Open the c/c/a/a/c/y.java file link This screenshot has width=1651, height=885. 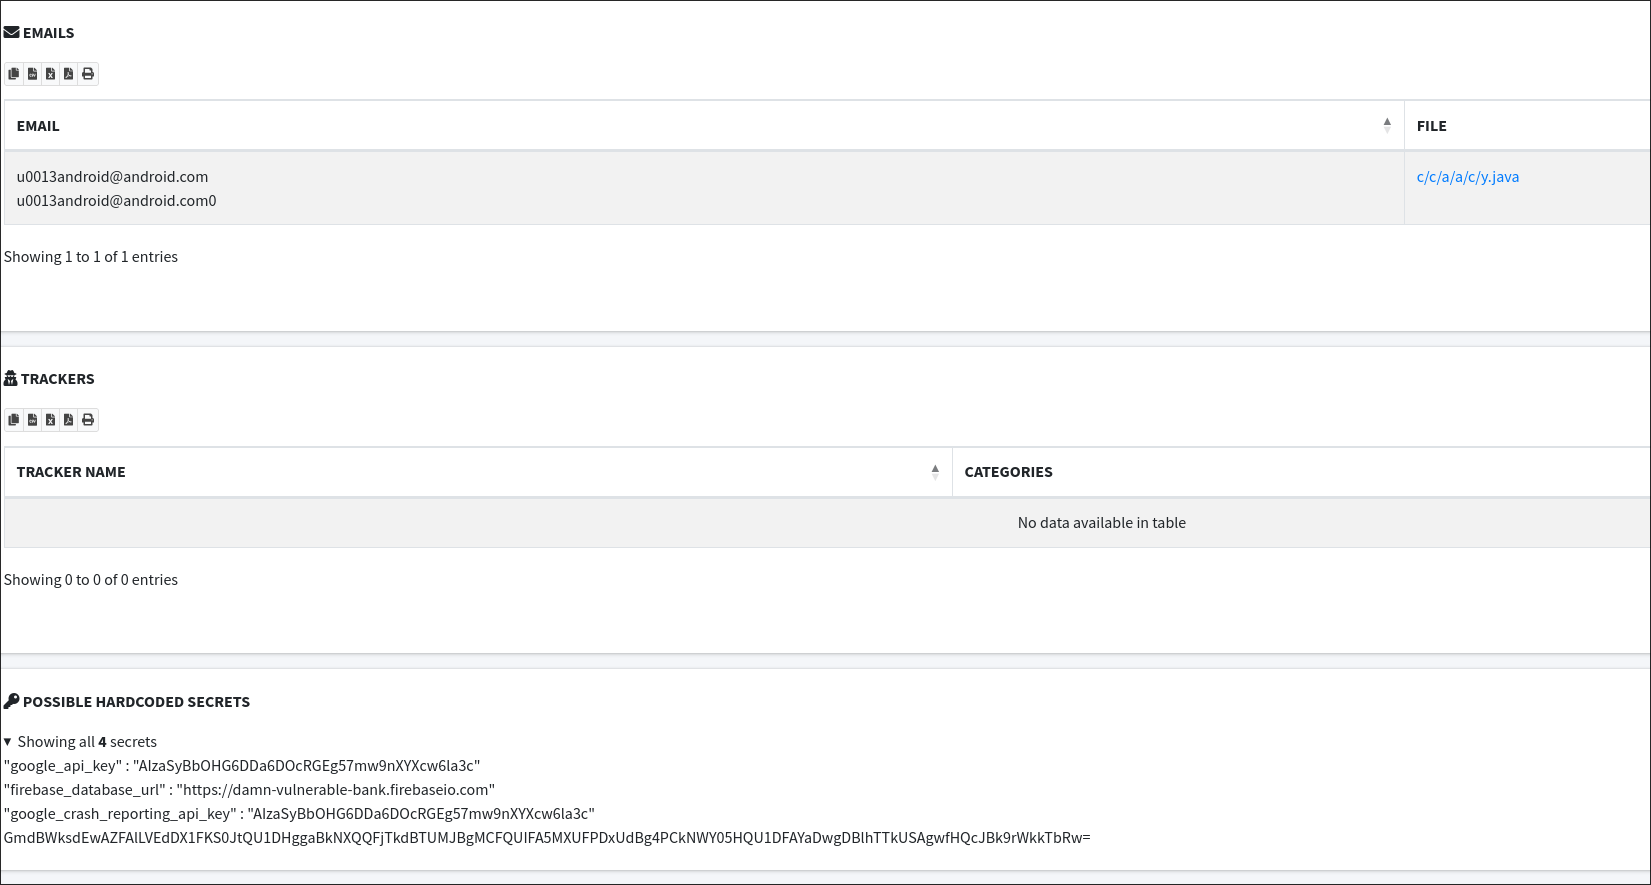pos(1467,177)
